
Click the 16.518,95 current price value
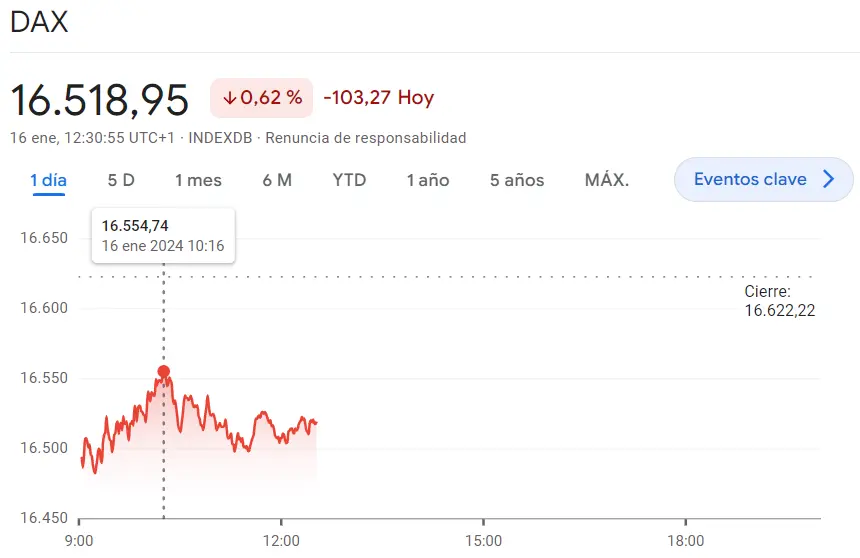[99, 100]
